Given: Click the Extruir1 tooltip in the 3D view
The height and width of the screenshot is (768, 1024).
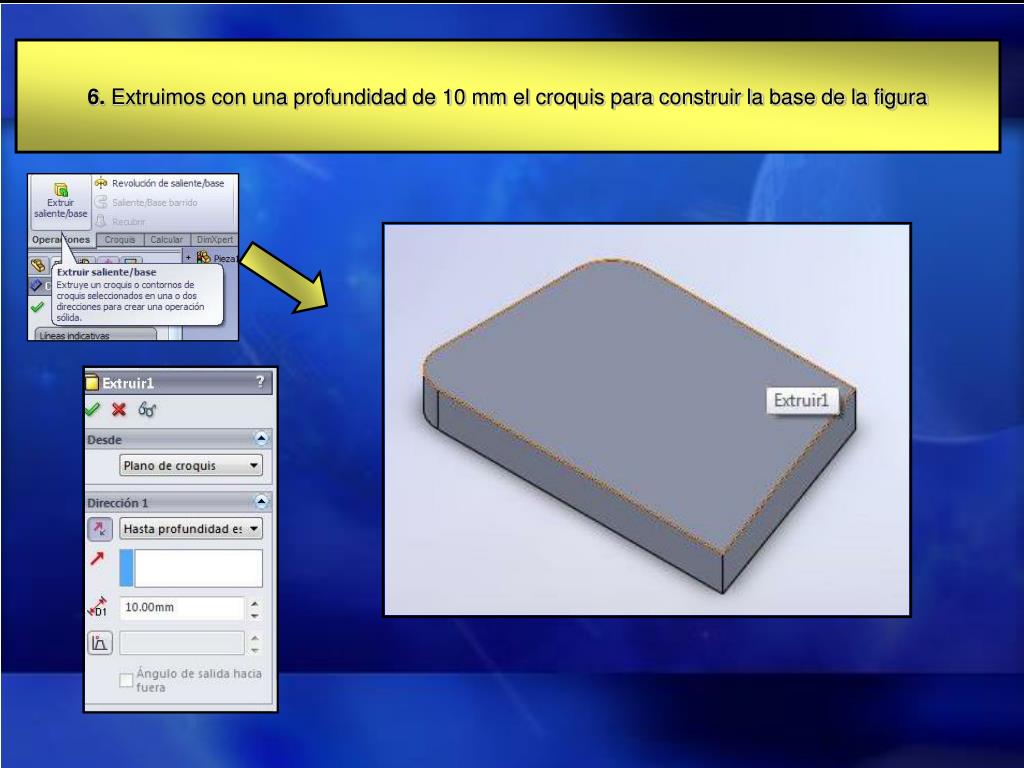Looking at the screenshot, I should 801,400.
